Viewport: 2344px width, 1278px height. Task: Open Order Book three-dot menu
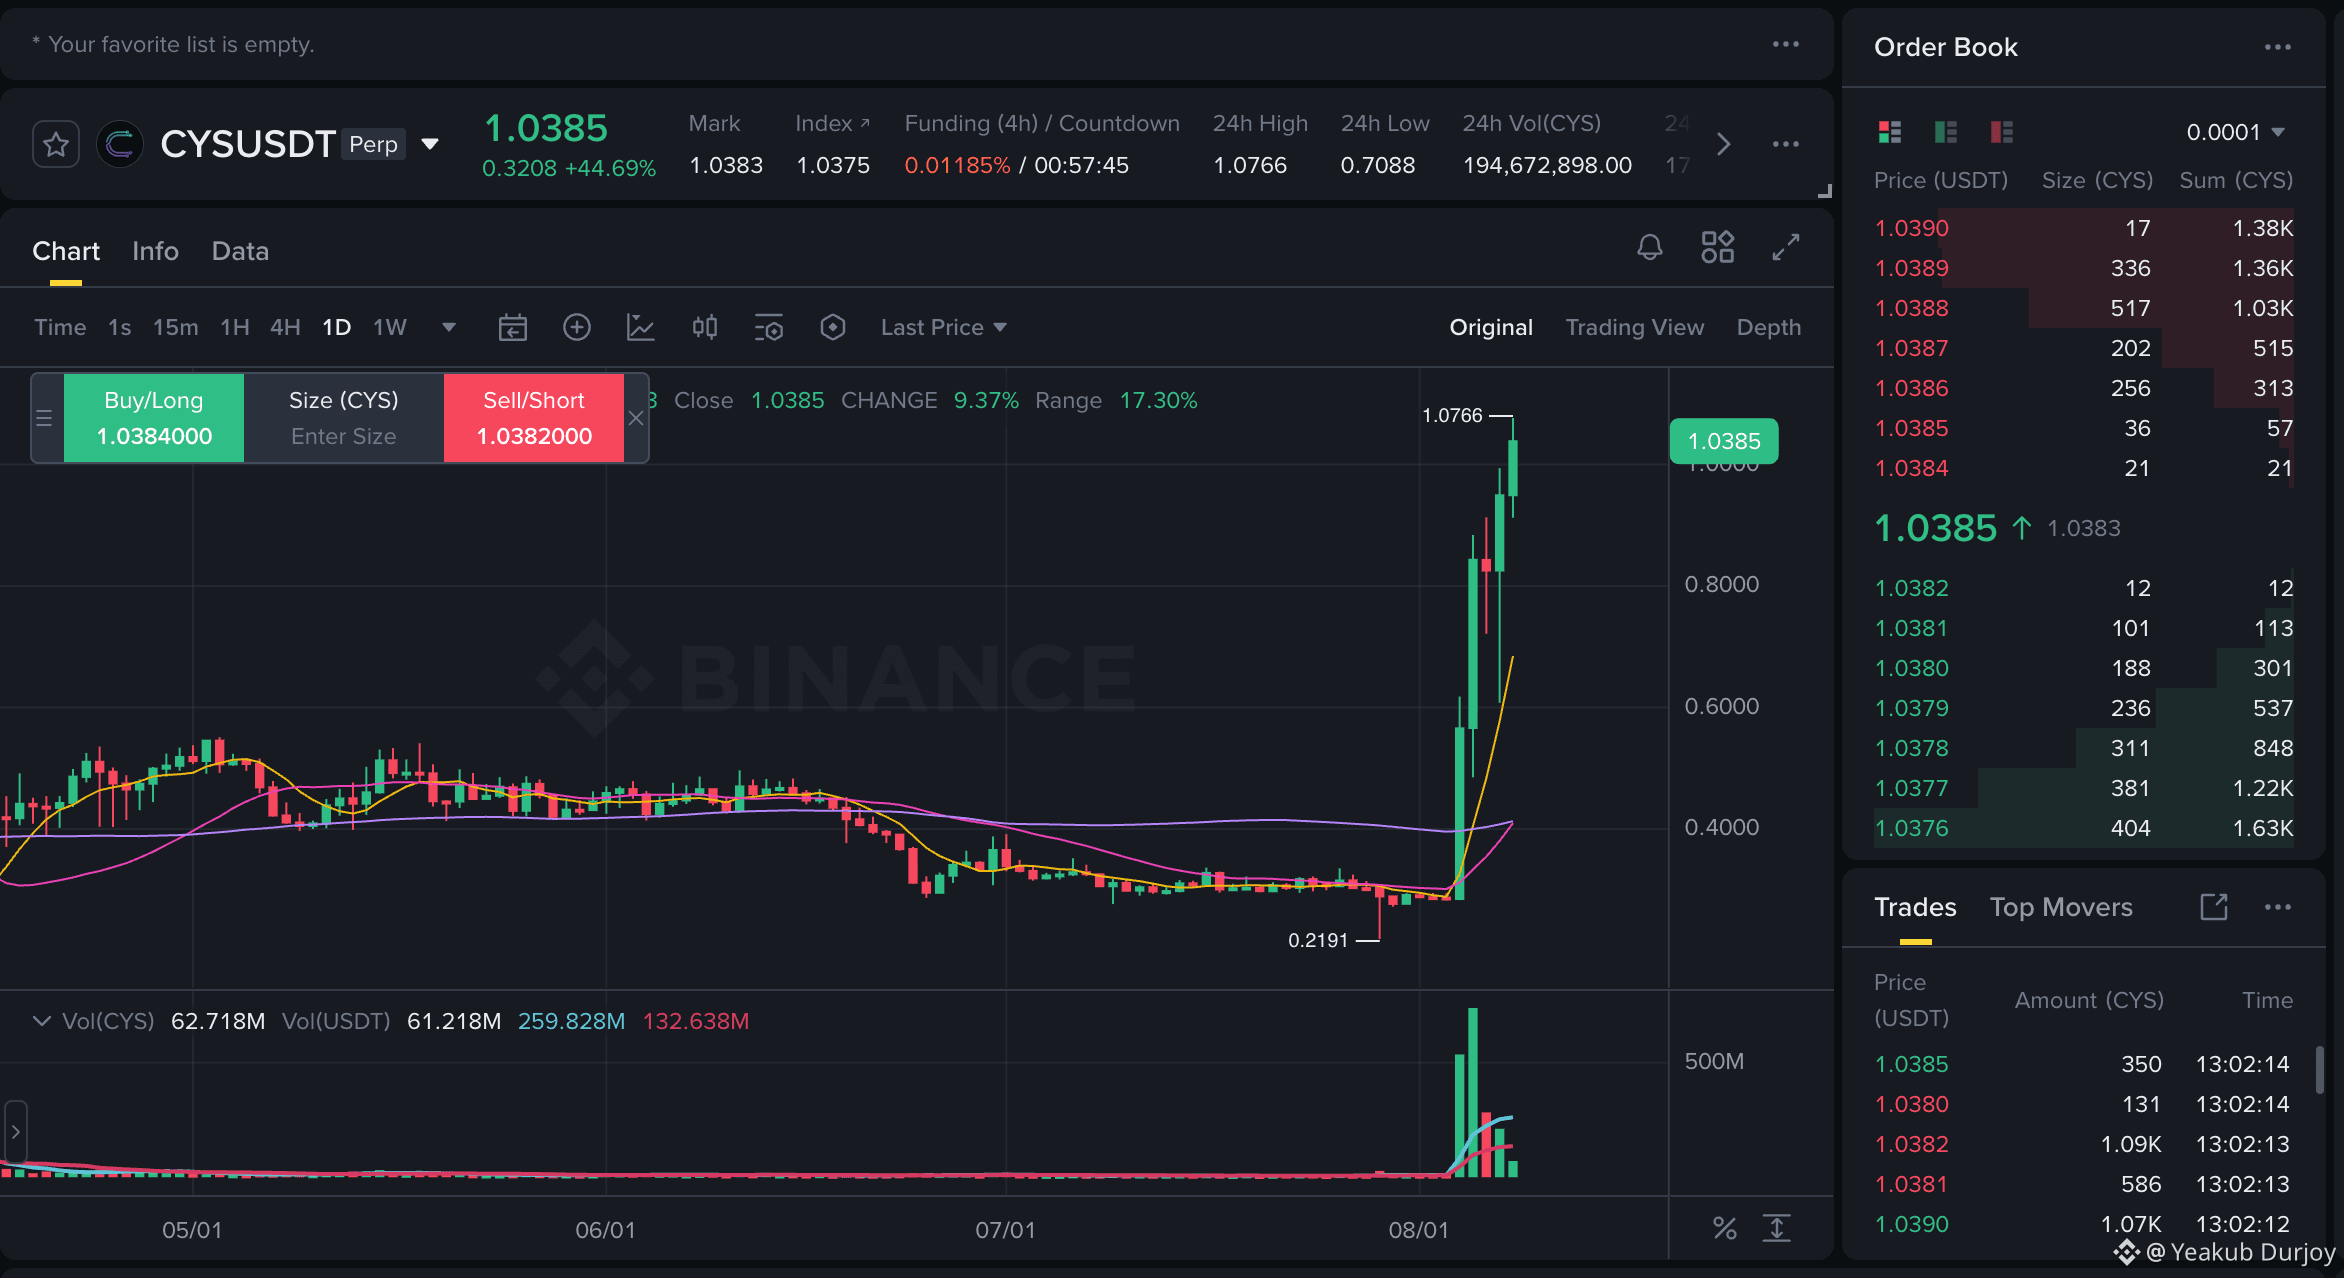tap(2277, 48)
